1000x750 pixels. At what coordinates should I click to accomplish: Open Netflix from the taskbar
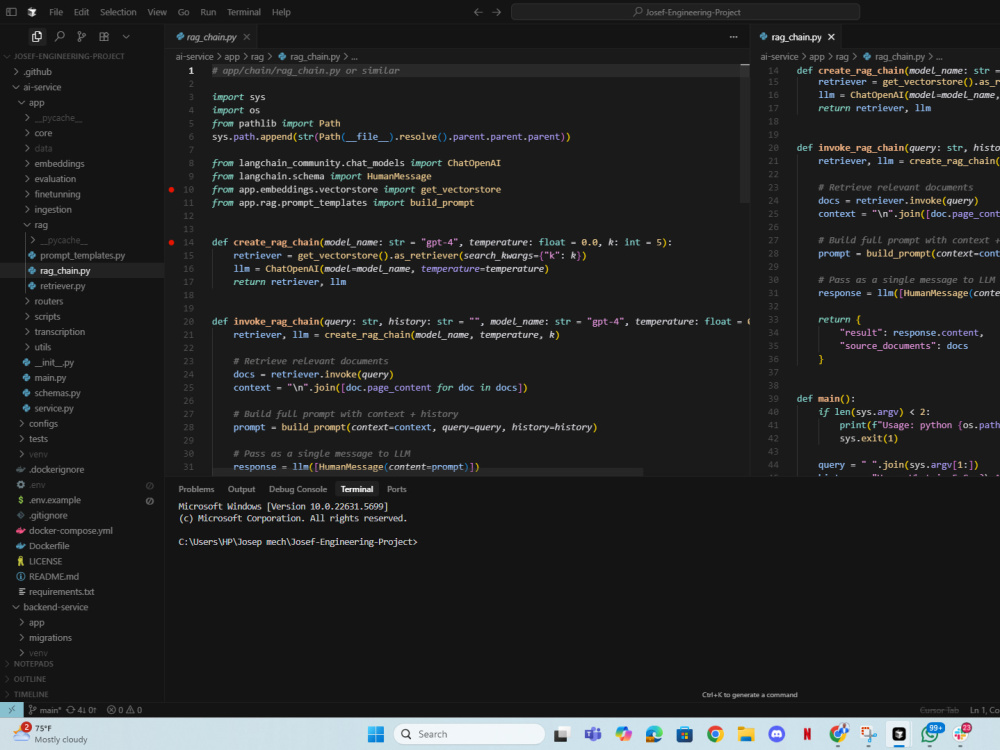[x=807, y=734]
